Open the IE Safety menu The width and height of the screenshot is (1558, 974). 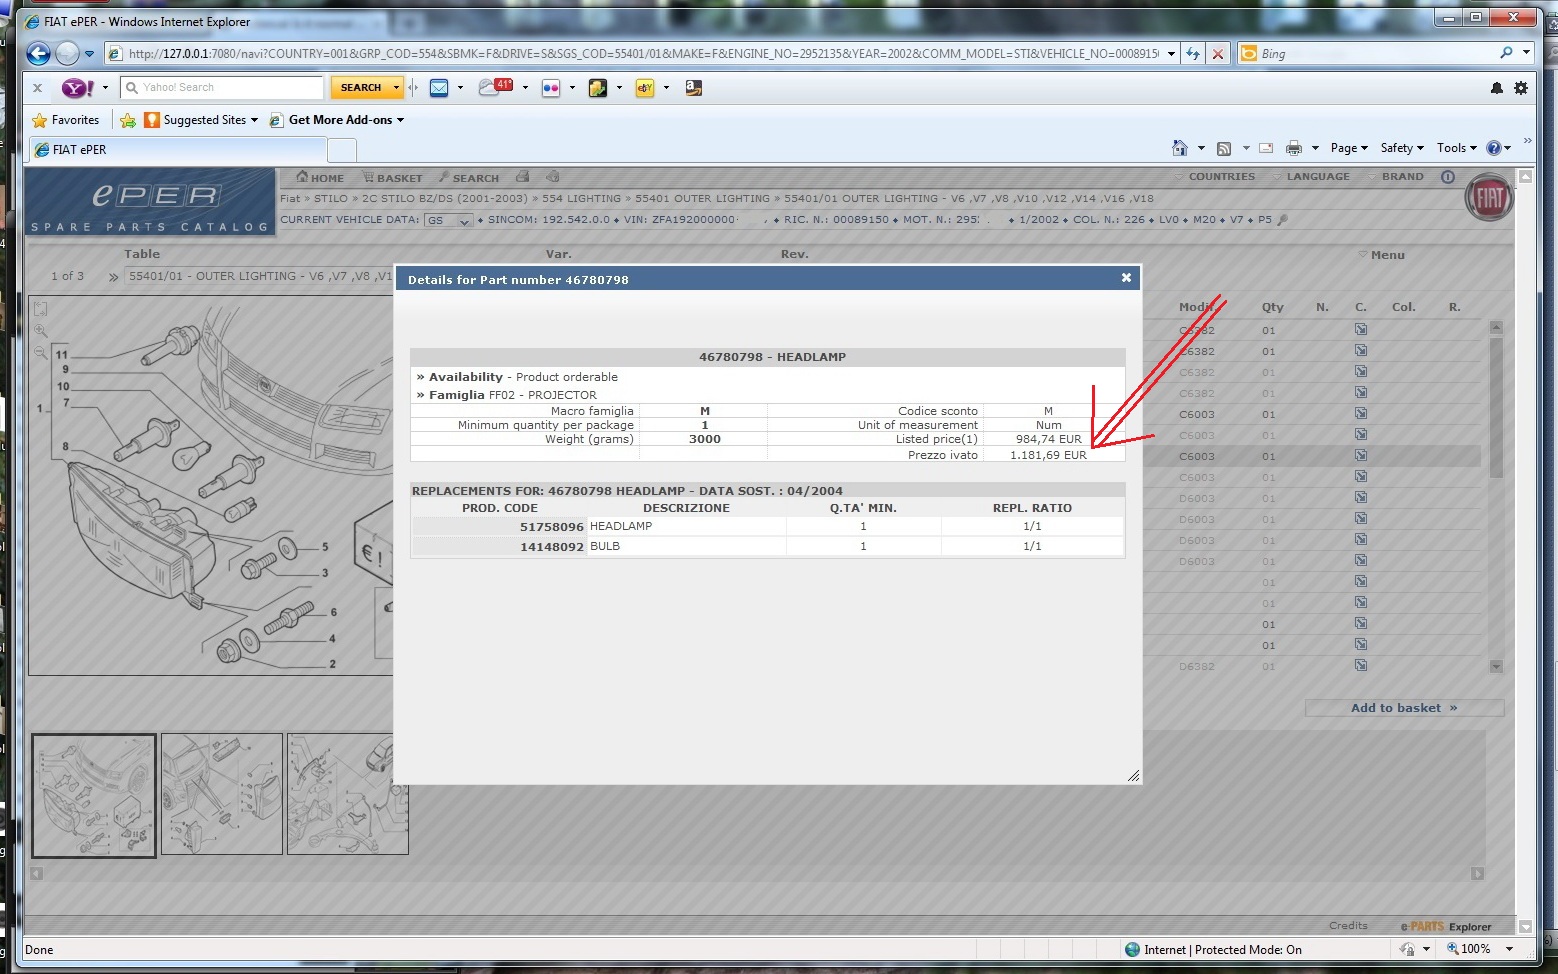[x=1402, y=148]
